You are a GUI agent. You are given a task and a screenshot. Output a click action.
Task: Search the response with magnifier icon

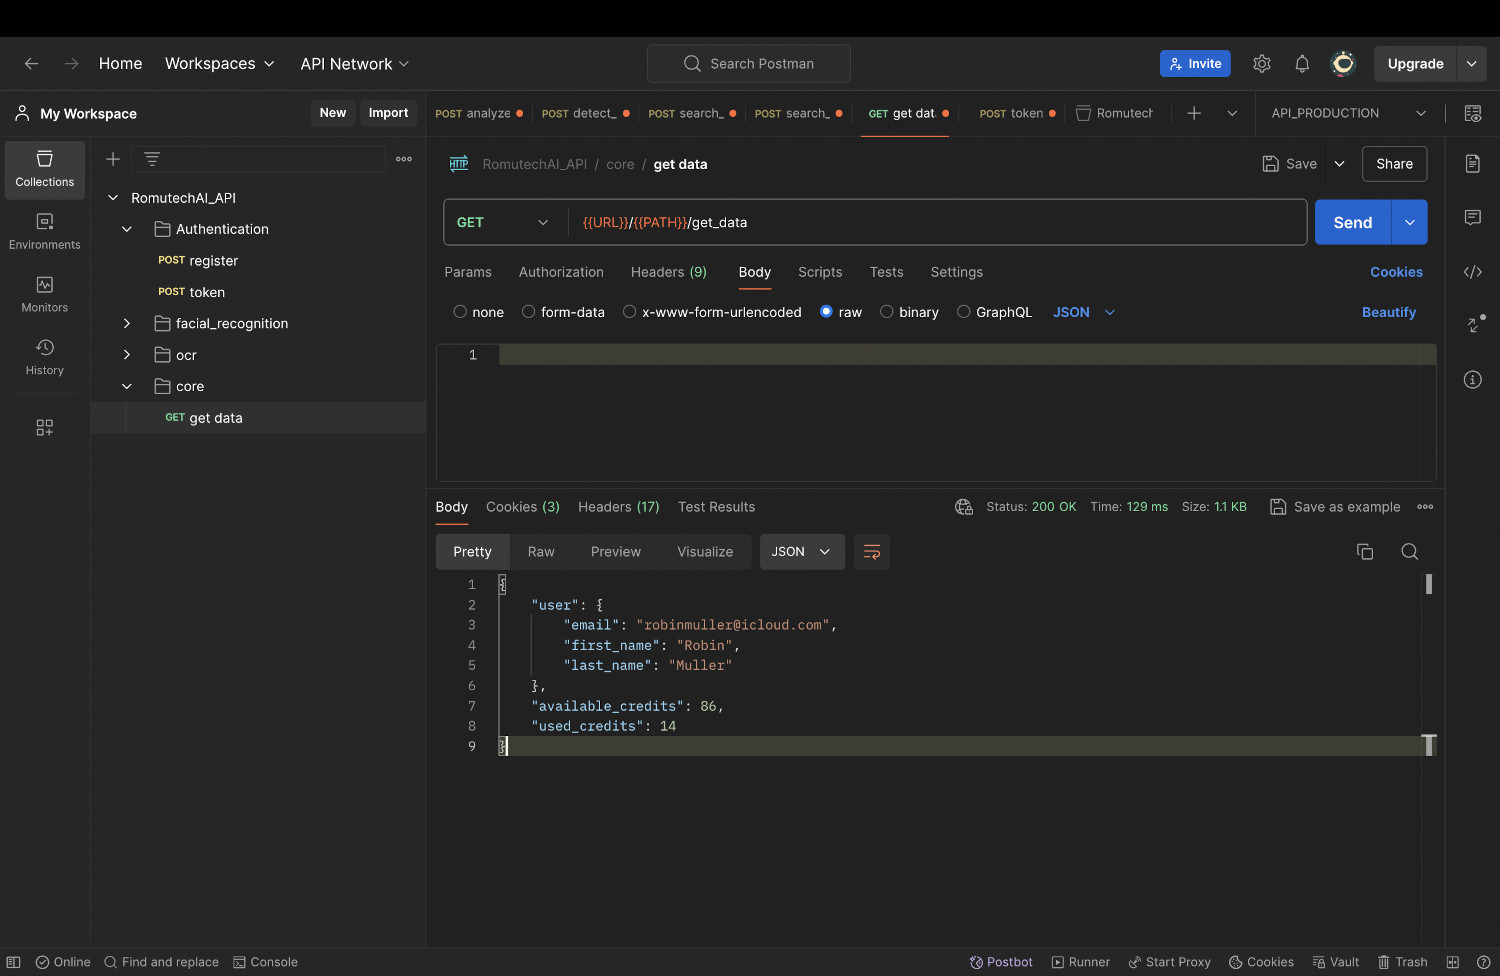(1410, 552)
